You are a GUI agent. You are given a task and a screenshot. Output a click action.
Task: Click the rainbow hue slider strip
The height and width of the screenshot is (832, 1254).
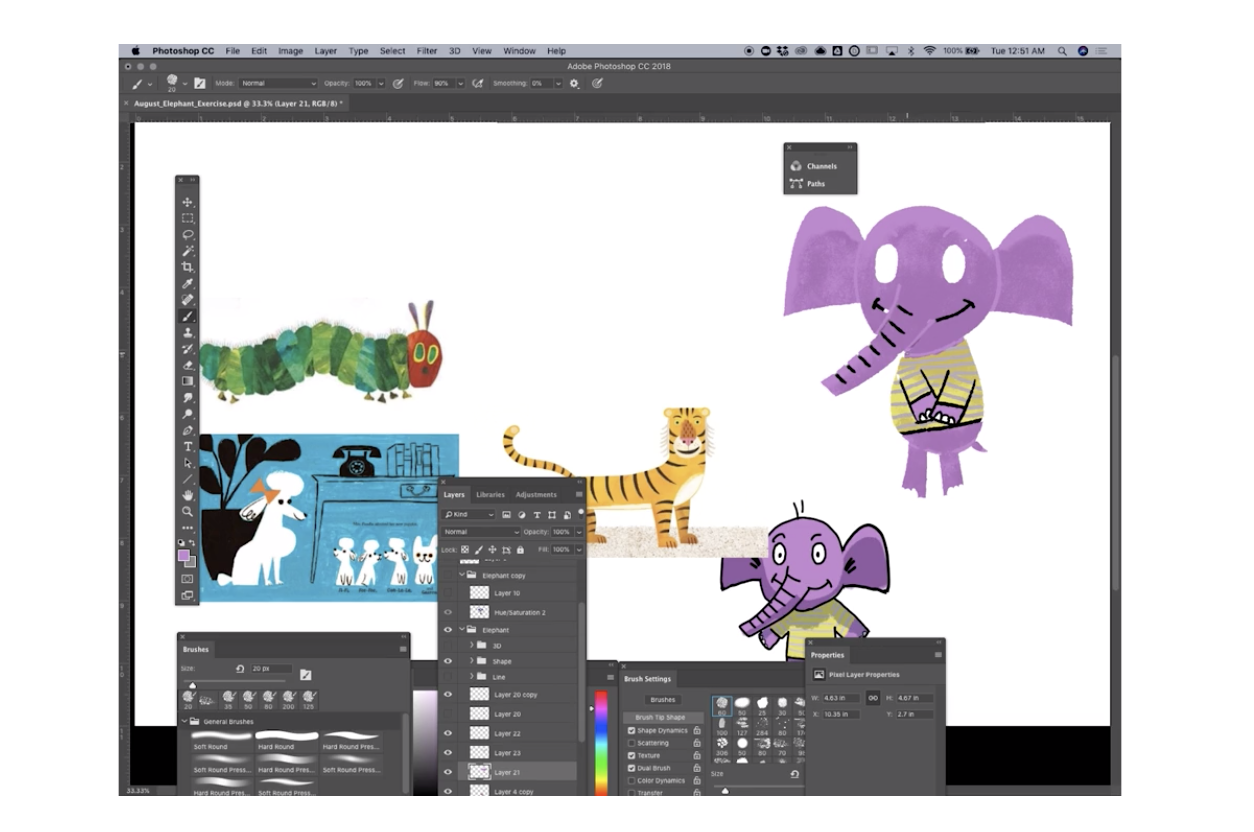(601, 742)
